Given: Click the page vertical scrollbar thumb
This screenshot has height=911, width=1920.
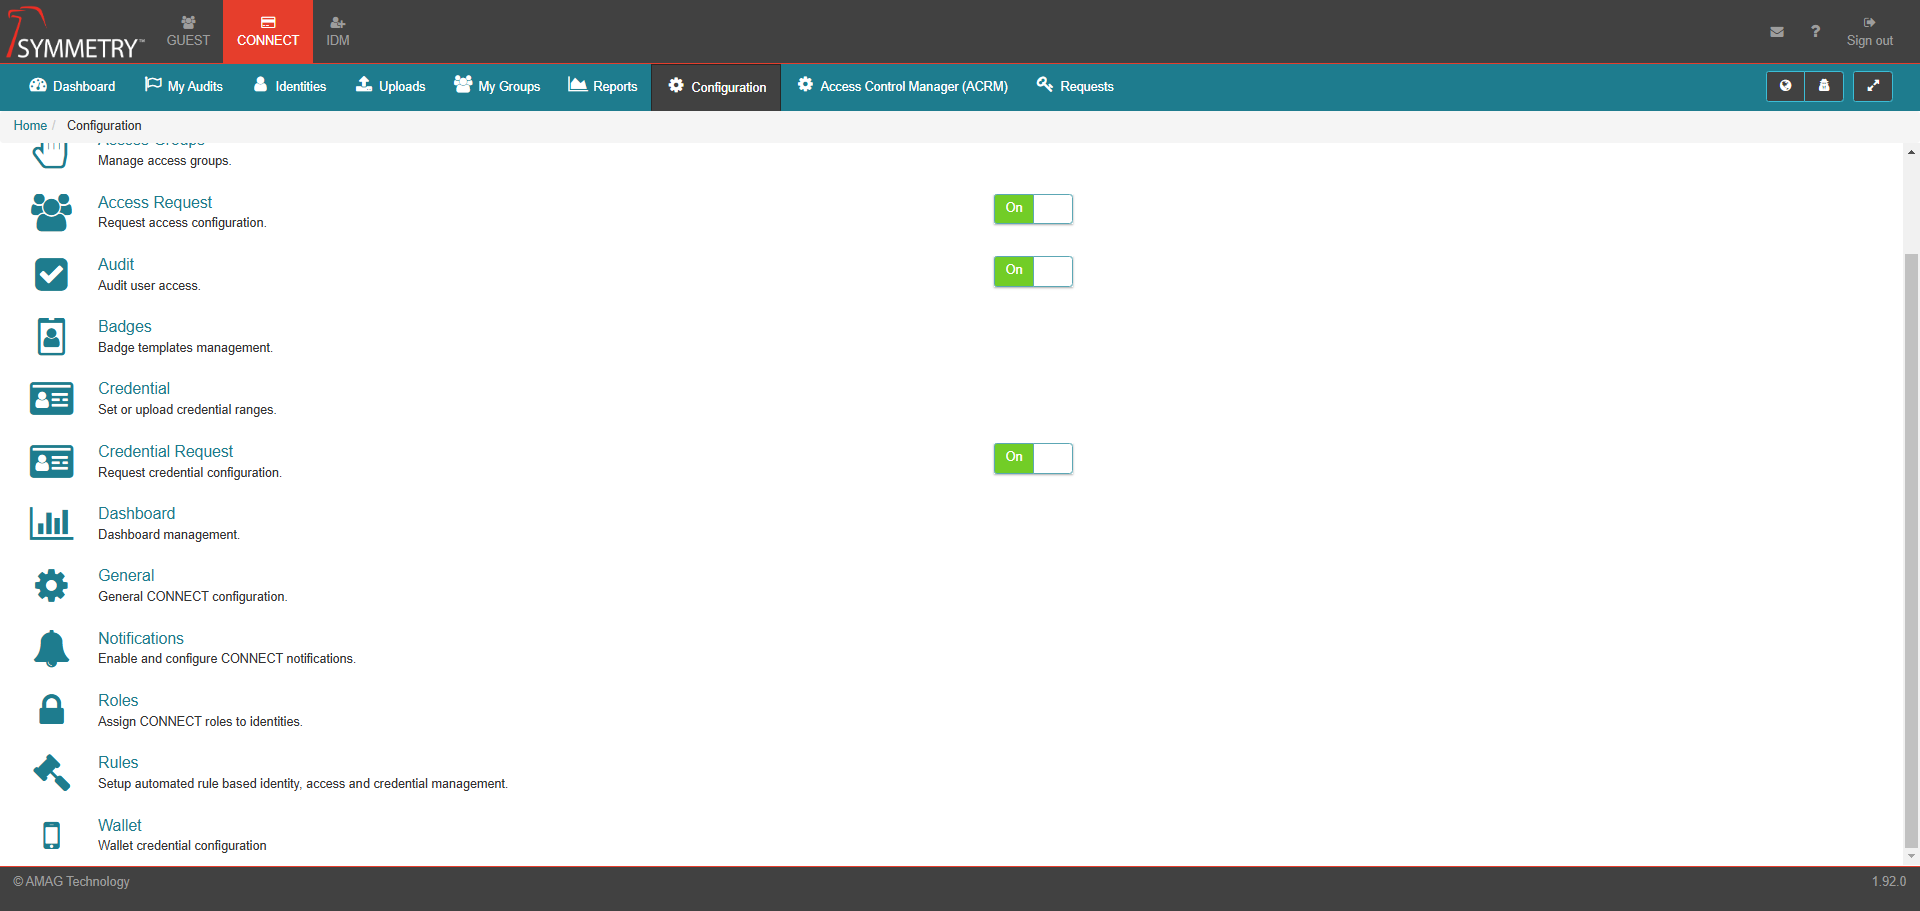Looking at the screenshot, I should [1911, 549].
